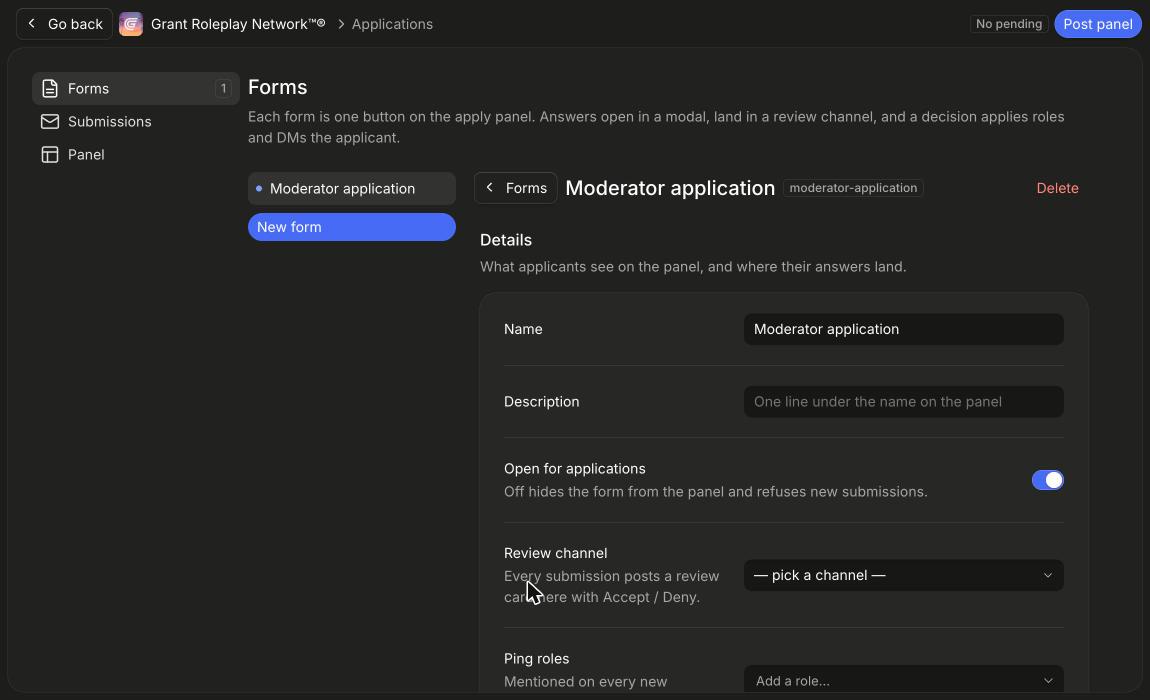Click the Submissions envelope icon
This screenshot has height=700, width=1150.
pyautogui.click(x=50, y=122)
